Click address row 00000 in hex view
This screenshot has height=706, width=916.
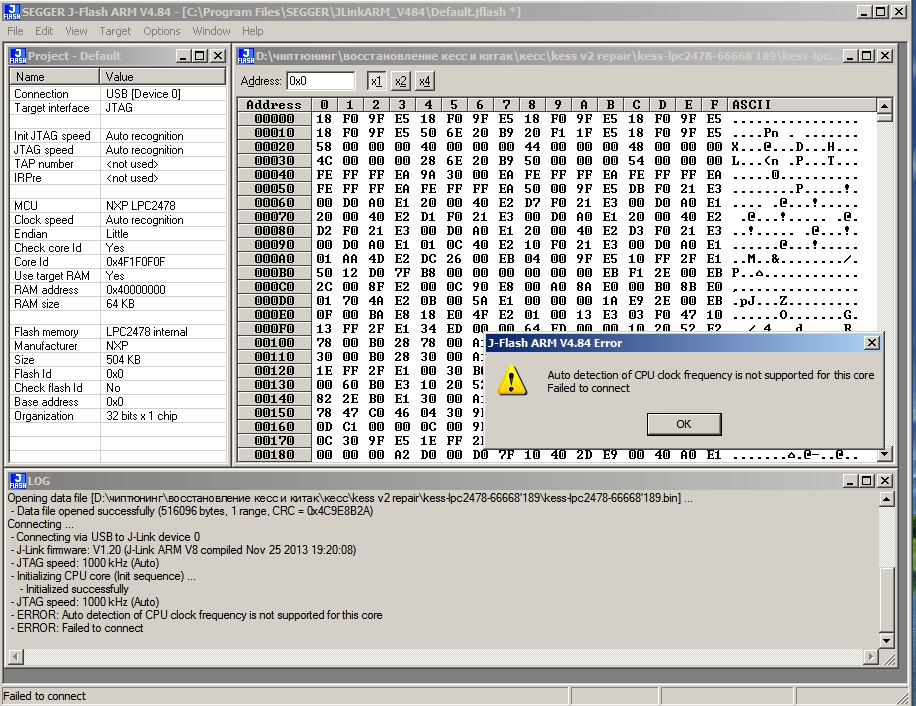[274, 119]
